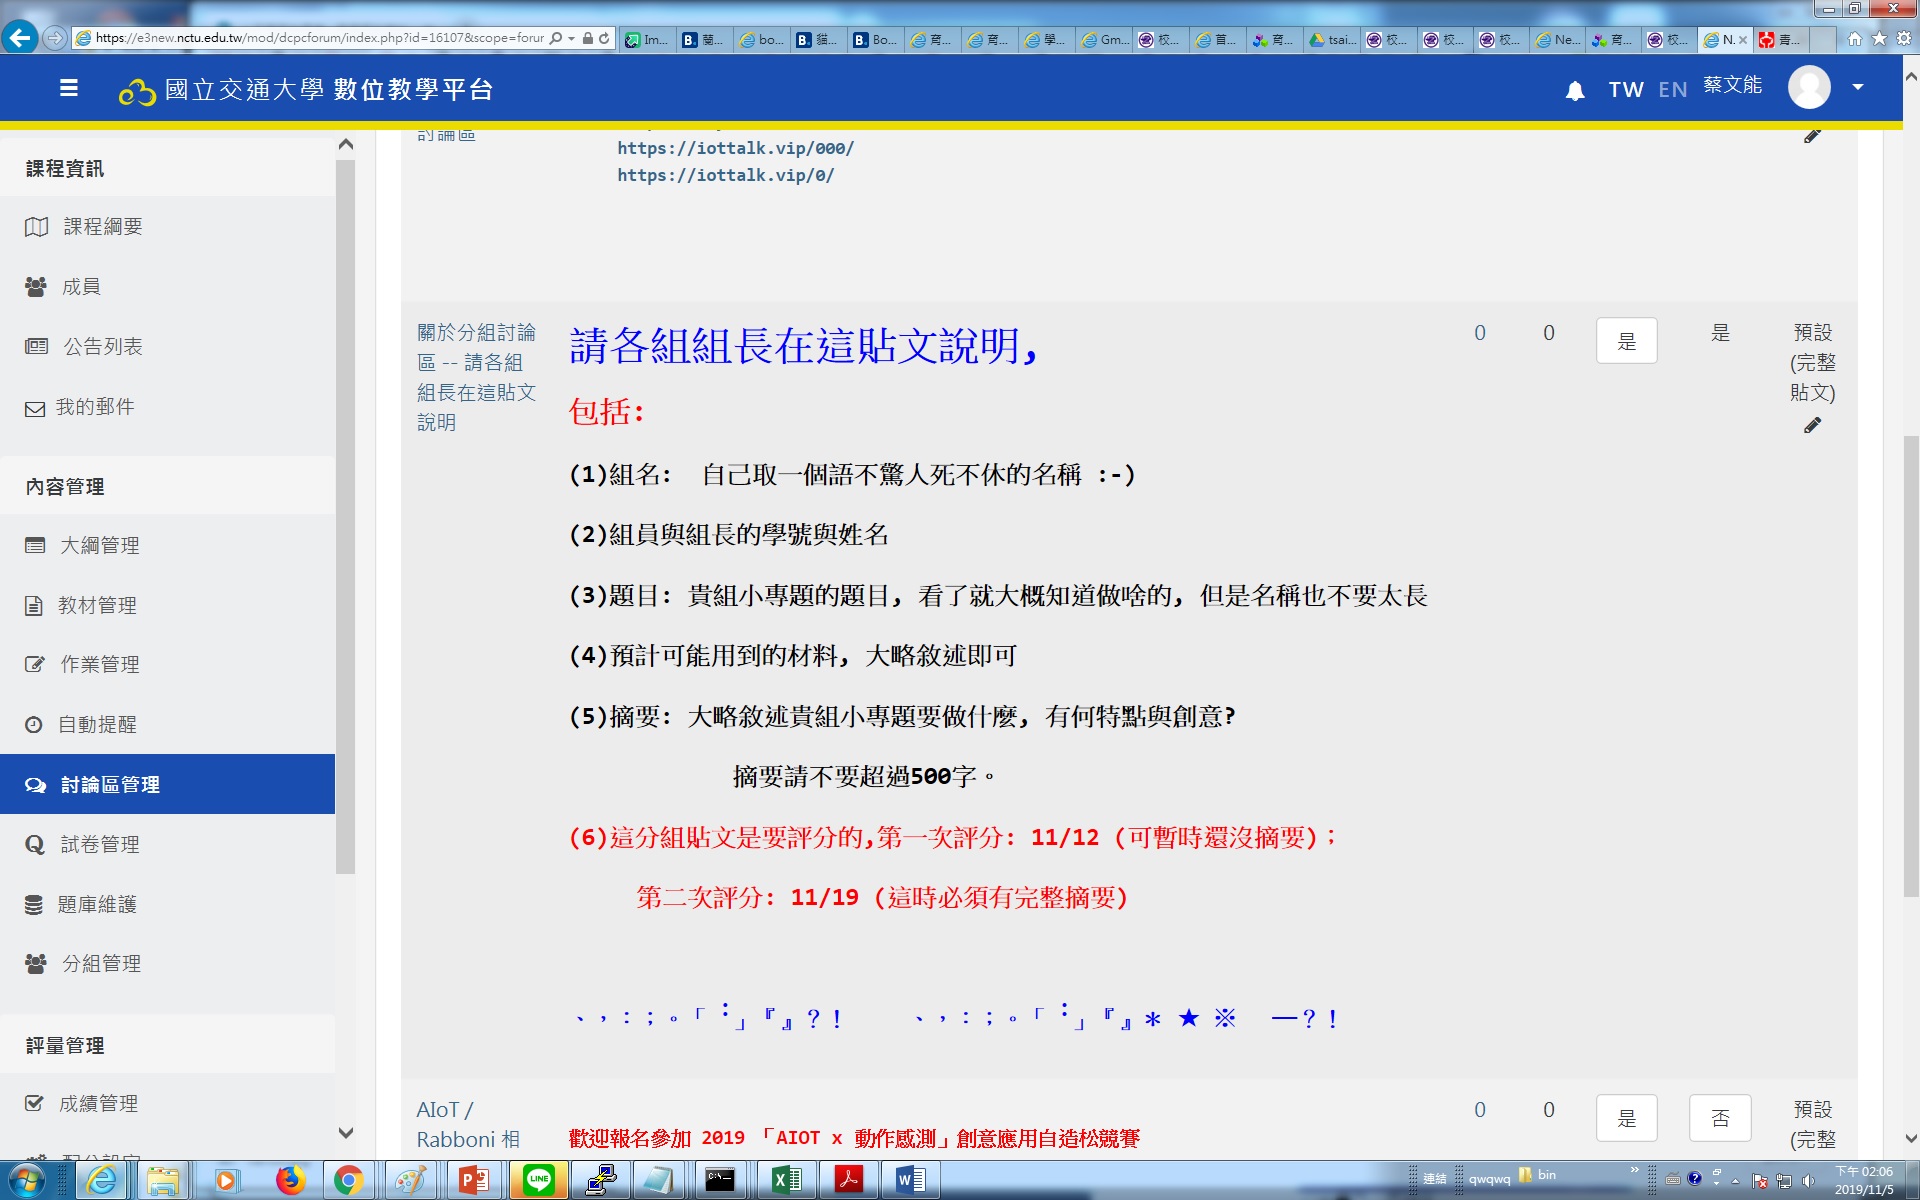Click the refresh page icon

pyautogui.click(x=604, y=38)
